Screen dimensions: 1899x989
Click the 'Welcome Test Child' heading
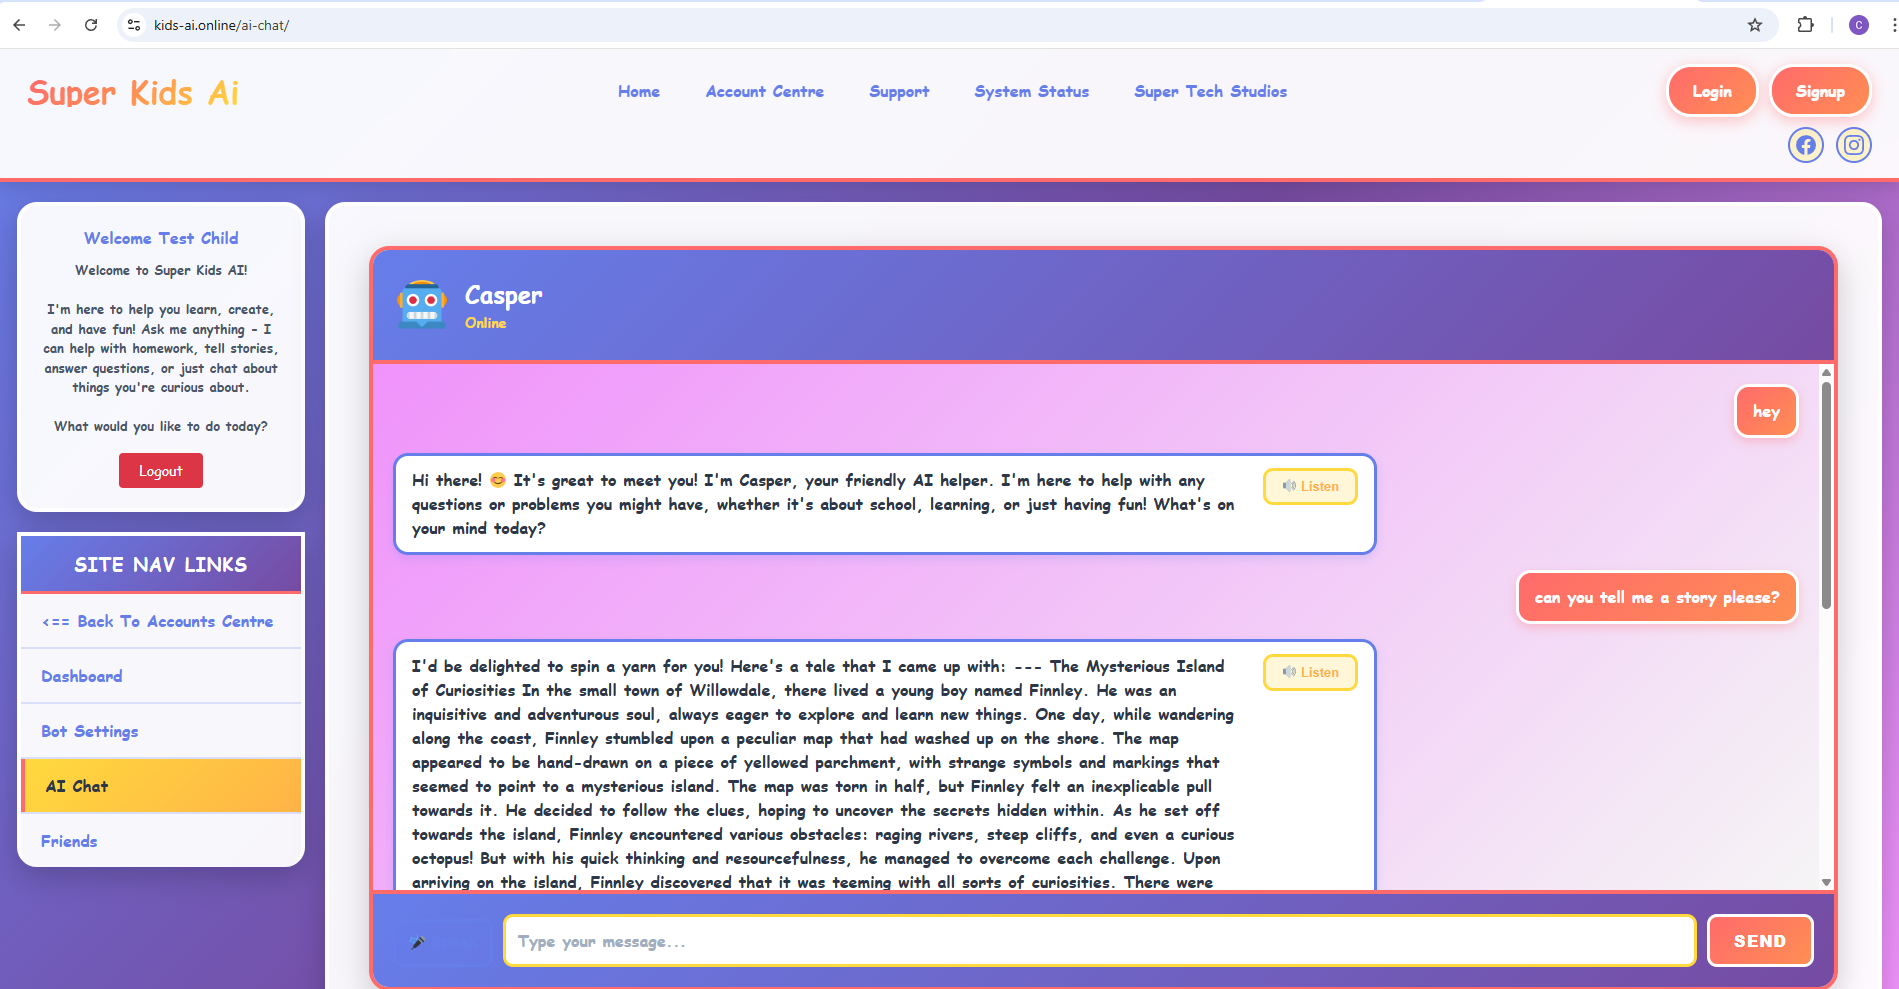click(x=161, y=238)
